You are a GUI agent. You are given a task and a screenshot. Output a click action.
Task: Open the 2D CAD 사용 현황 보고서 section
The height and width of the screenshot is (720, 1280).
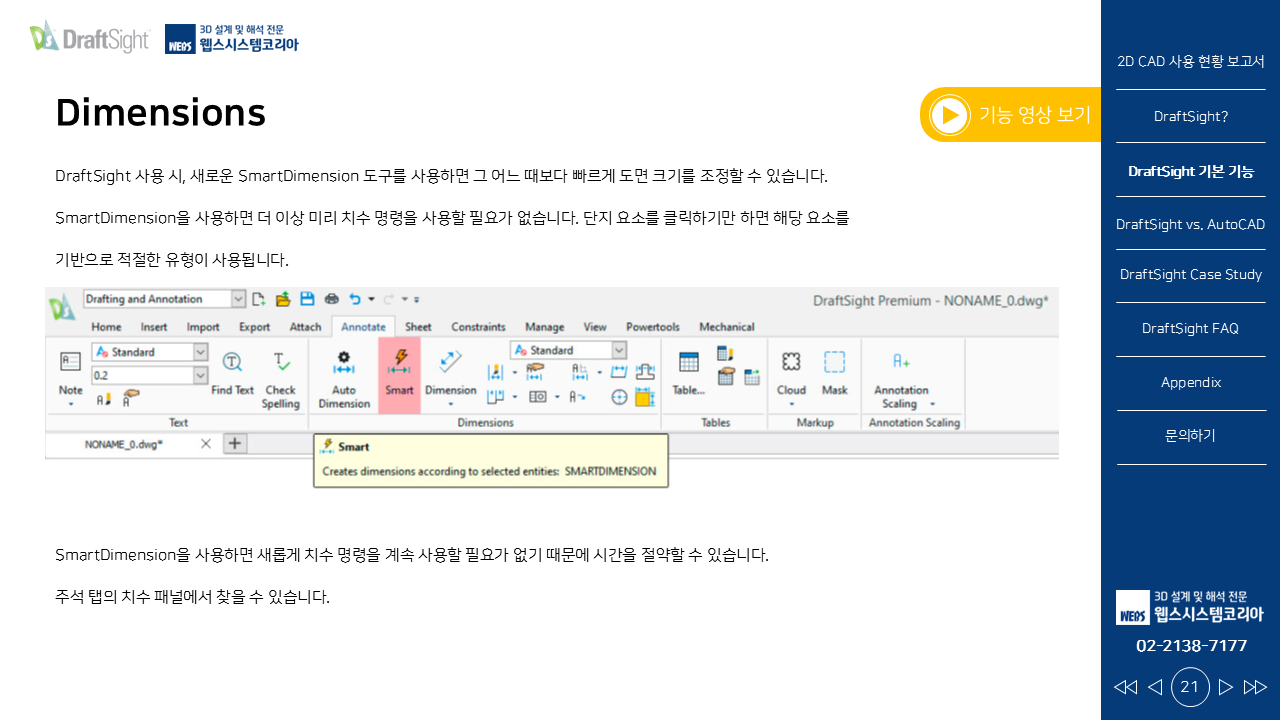(x=1190, y=61)
